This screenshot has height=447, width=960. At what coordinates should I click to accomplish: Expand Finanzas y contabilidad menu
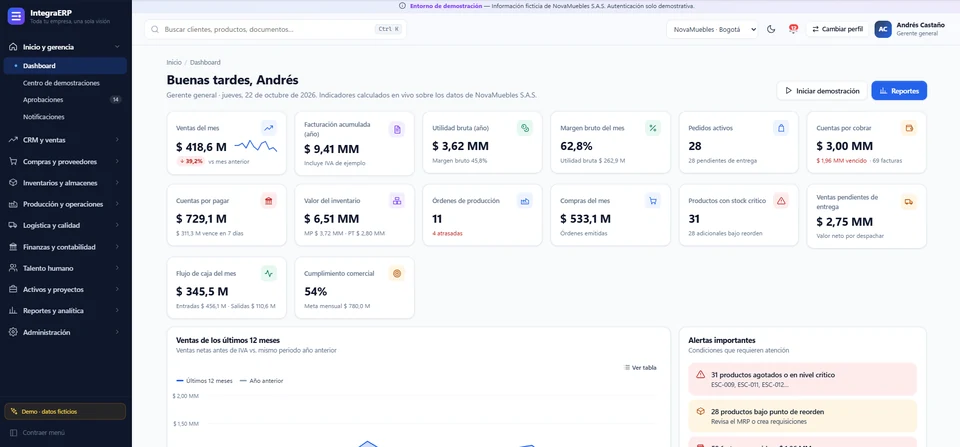point(65,247)
